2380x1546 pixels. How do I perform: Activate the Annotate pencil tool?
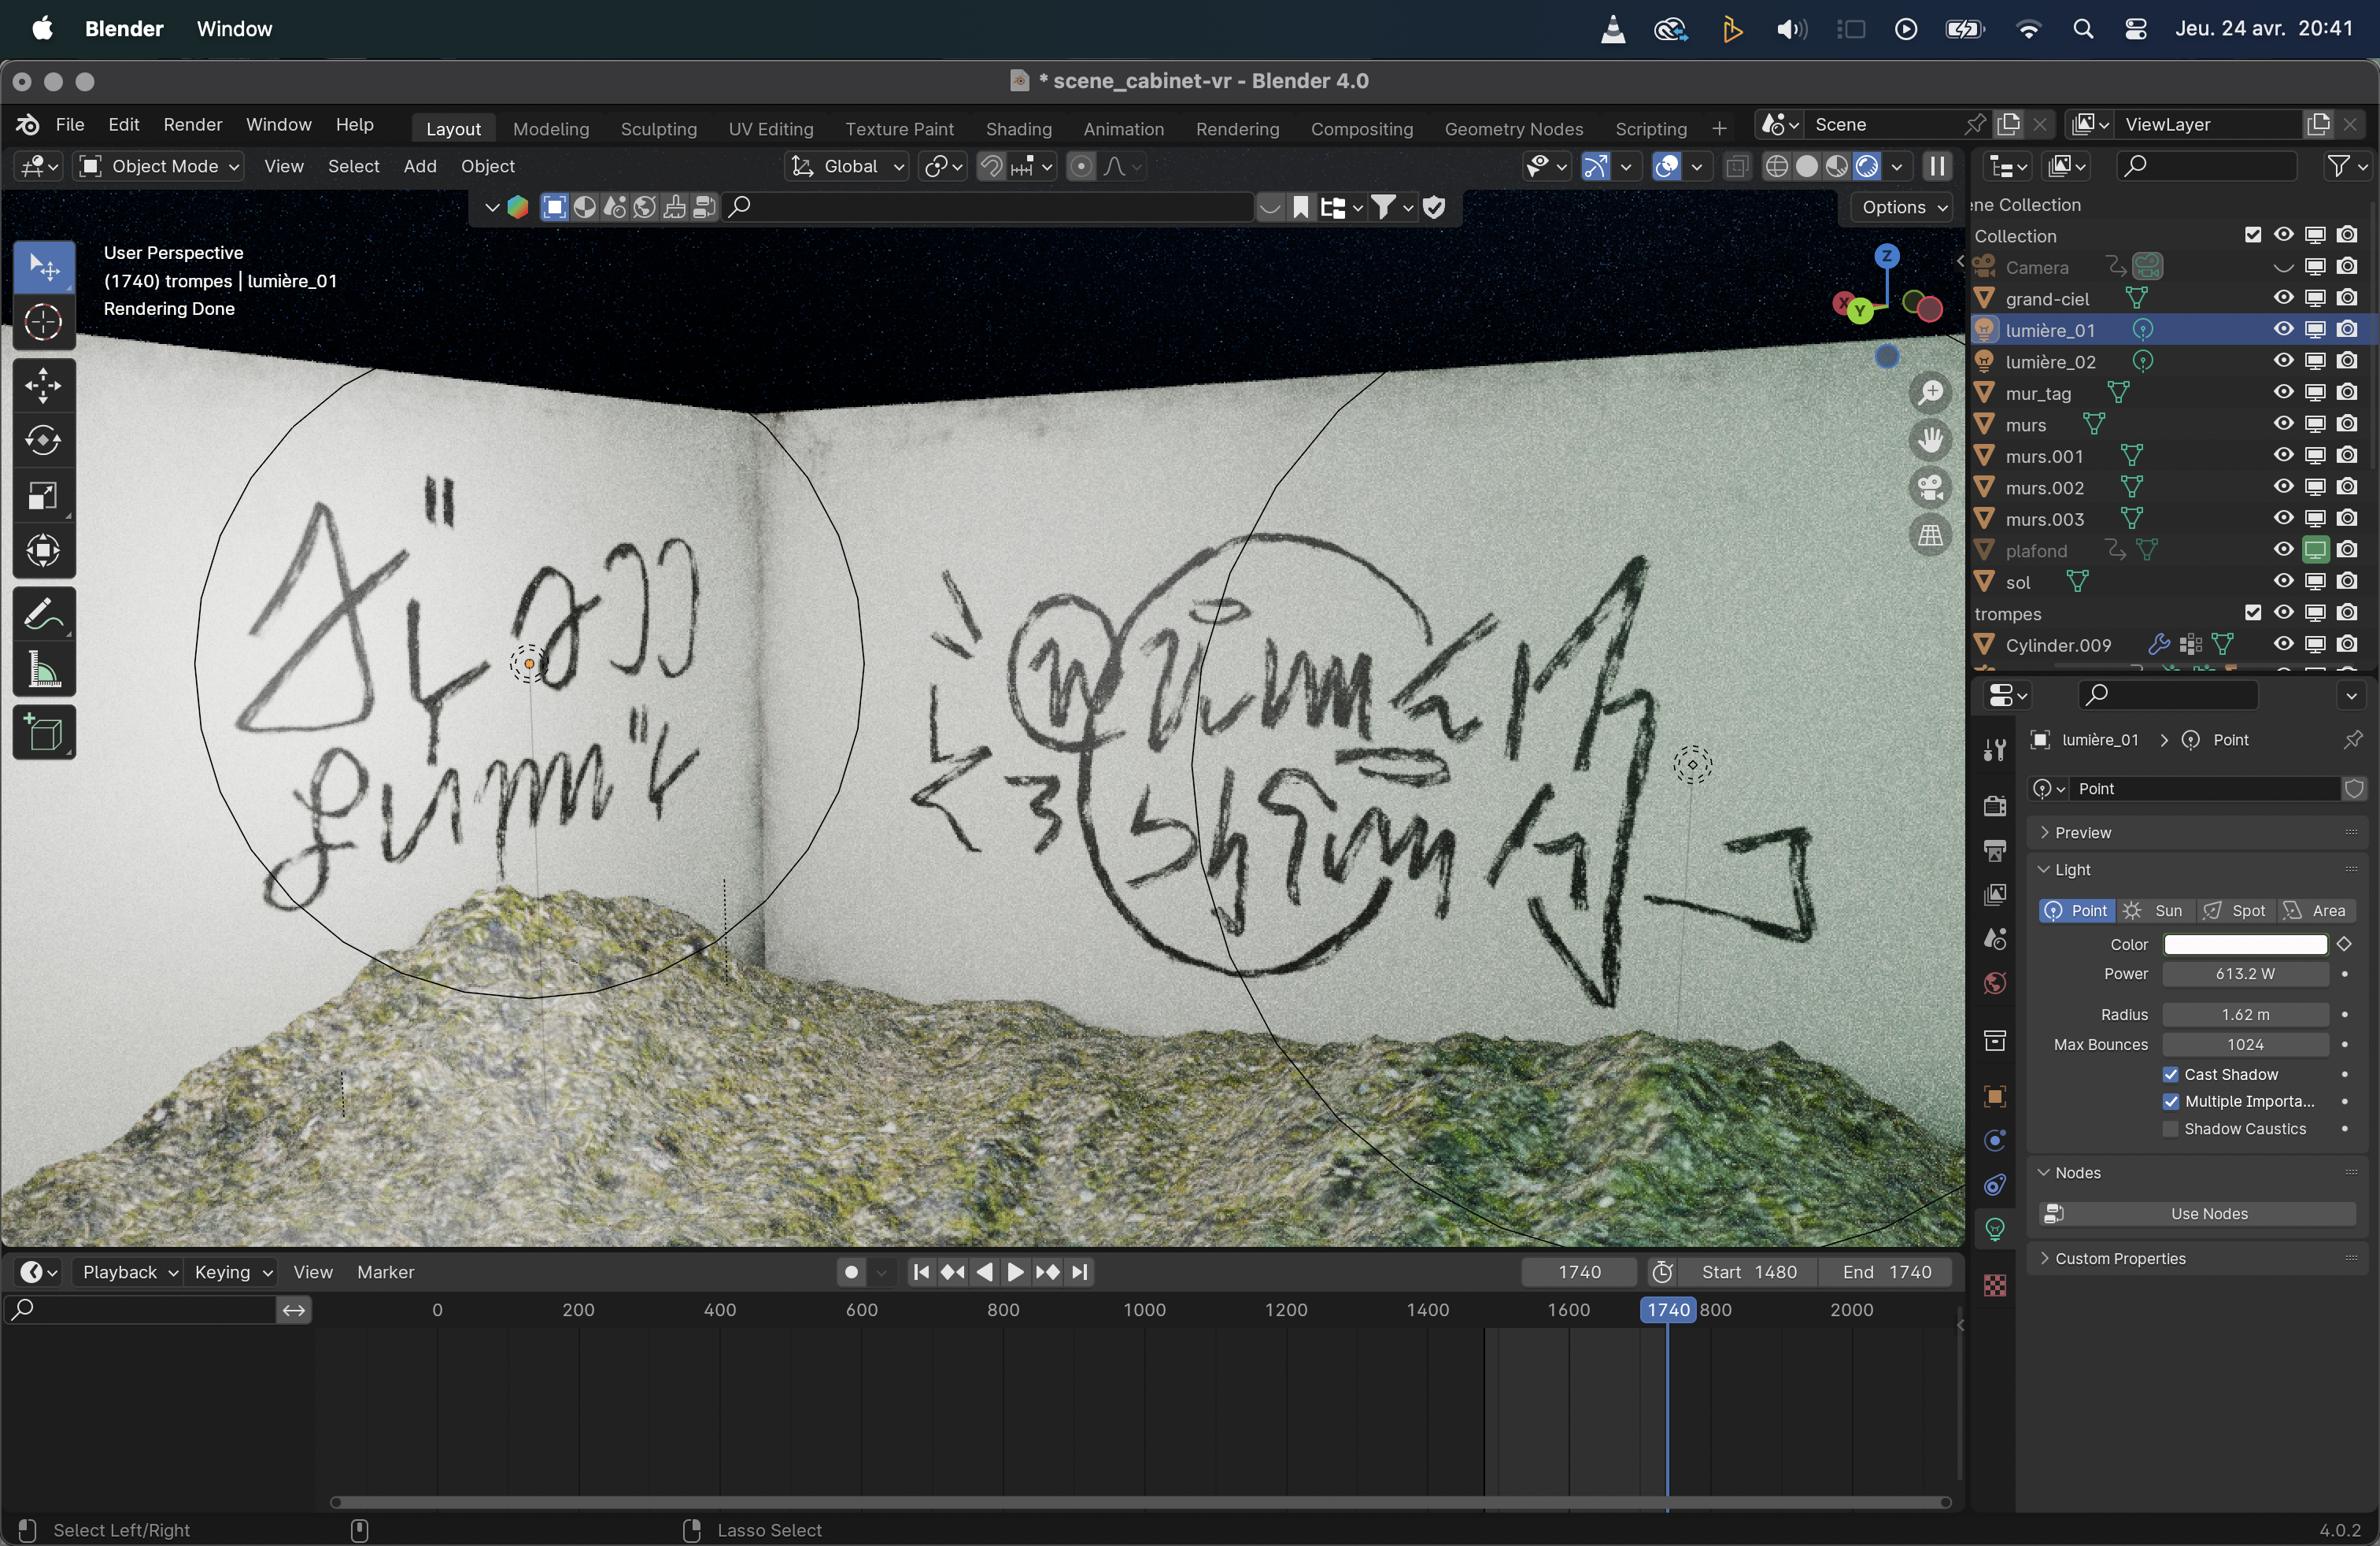point(43,614)
